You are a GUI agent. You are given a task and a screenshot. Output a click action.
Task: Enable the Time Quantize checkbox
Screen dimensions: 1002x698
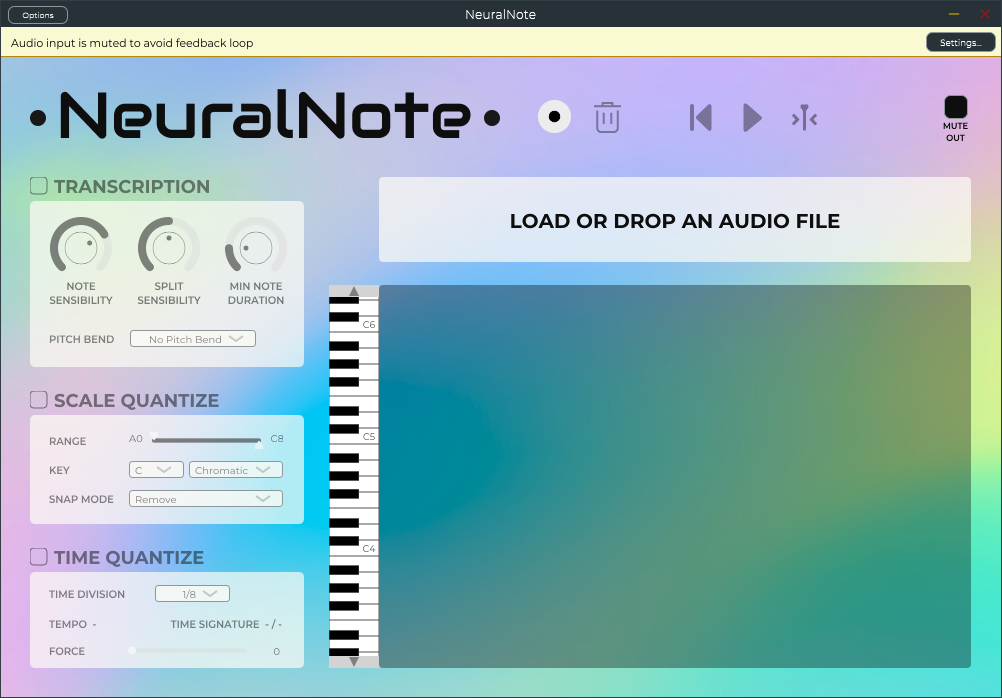[x=39, y=557]
